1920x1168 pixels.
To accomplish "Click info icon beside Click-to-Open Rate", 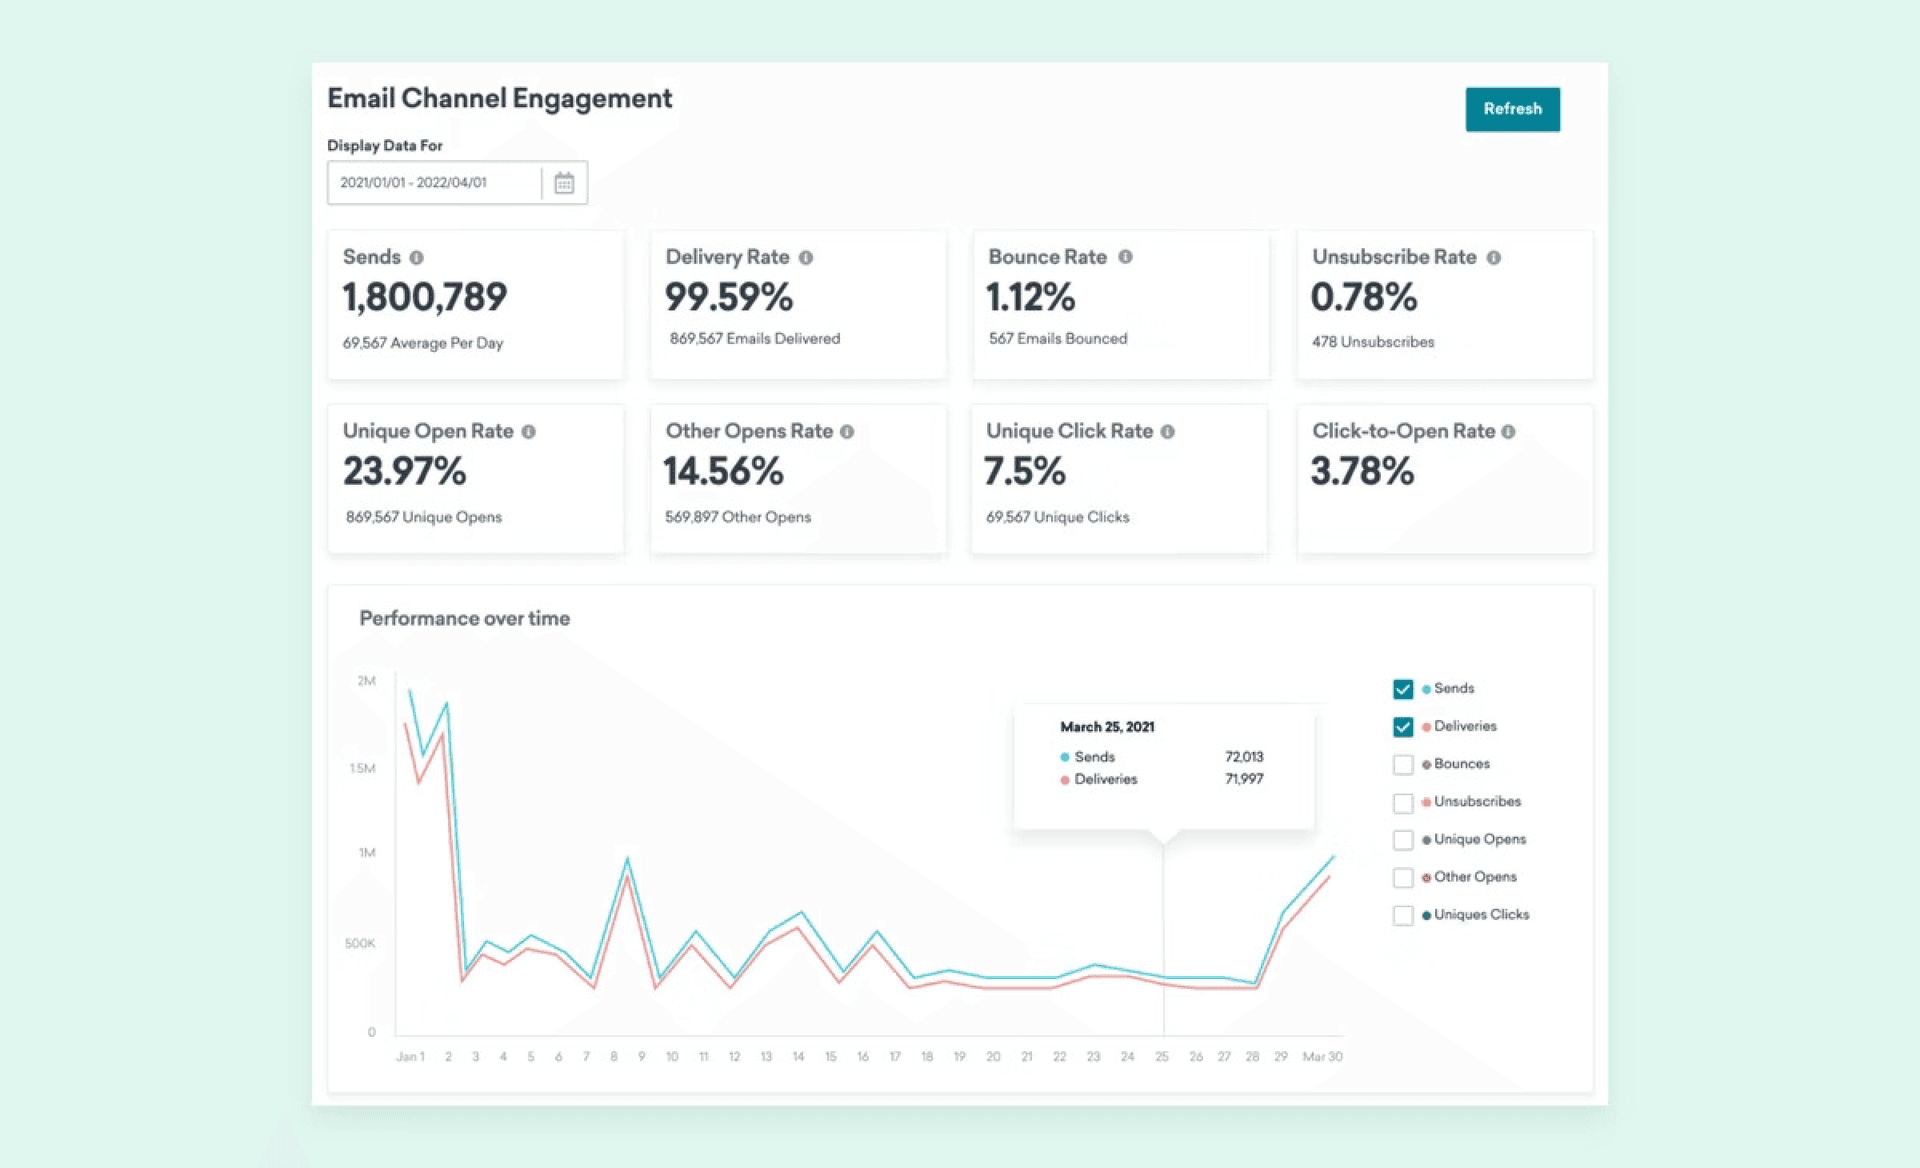I will click(x=1508, y=432).
